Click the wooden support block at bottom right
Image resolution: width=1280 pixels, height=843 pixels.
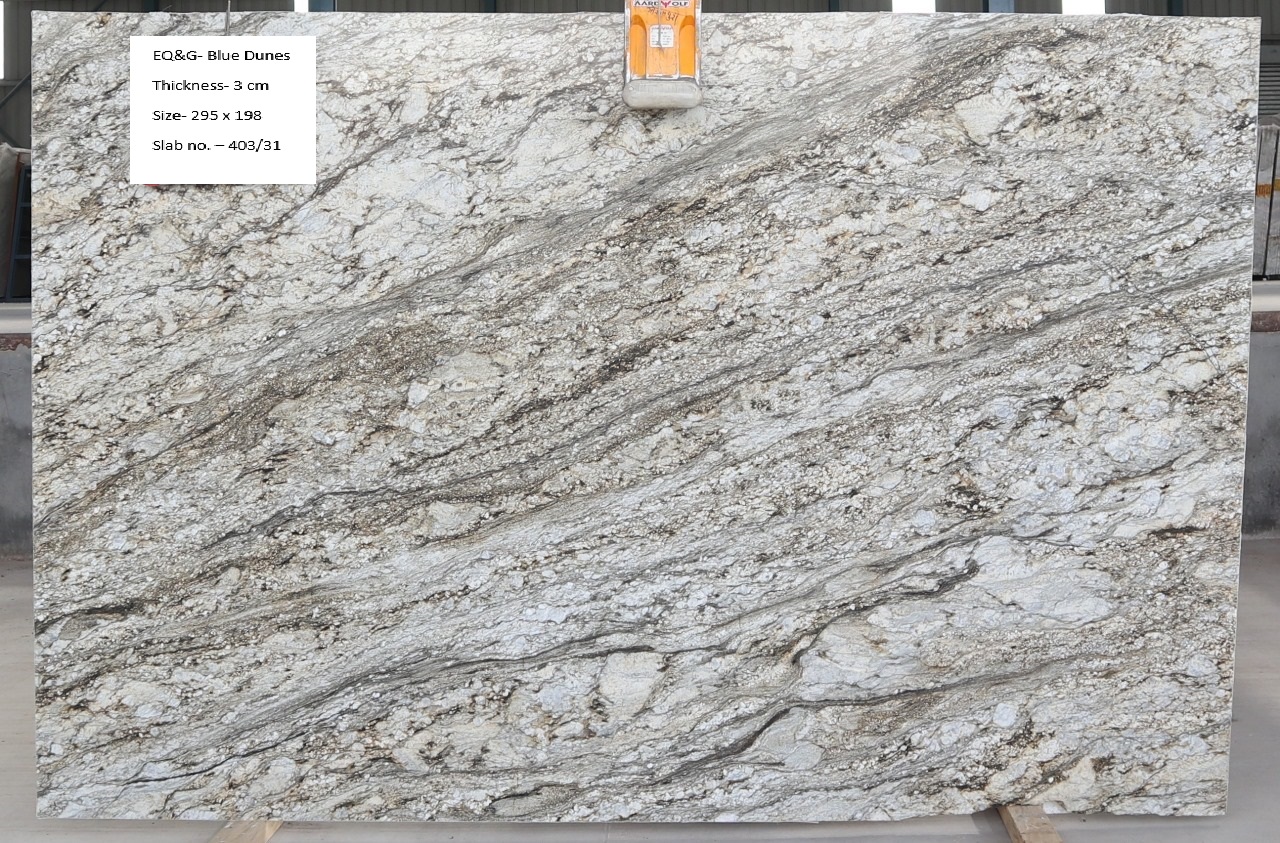(x=1028, y=824)
